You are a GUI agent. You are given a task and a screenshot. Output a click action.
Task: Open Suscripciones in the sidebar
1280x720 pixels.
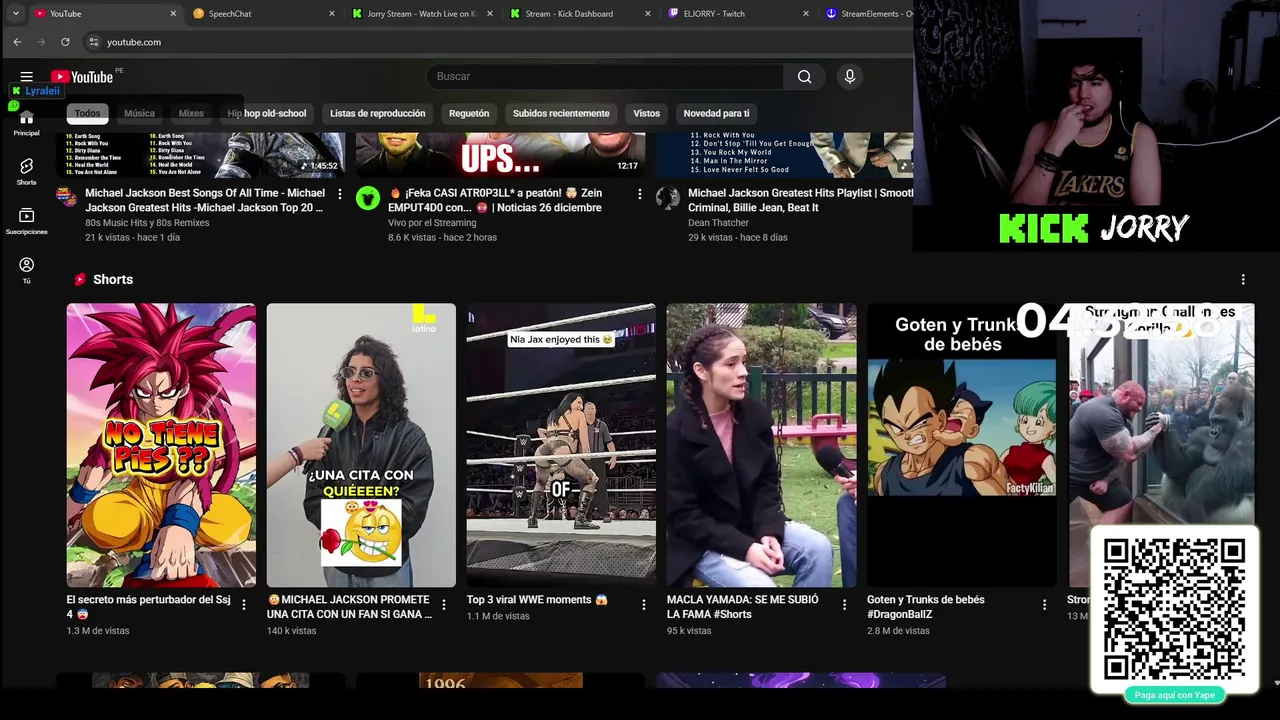[x=27, y=221]
